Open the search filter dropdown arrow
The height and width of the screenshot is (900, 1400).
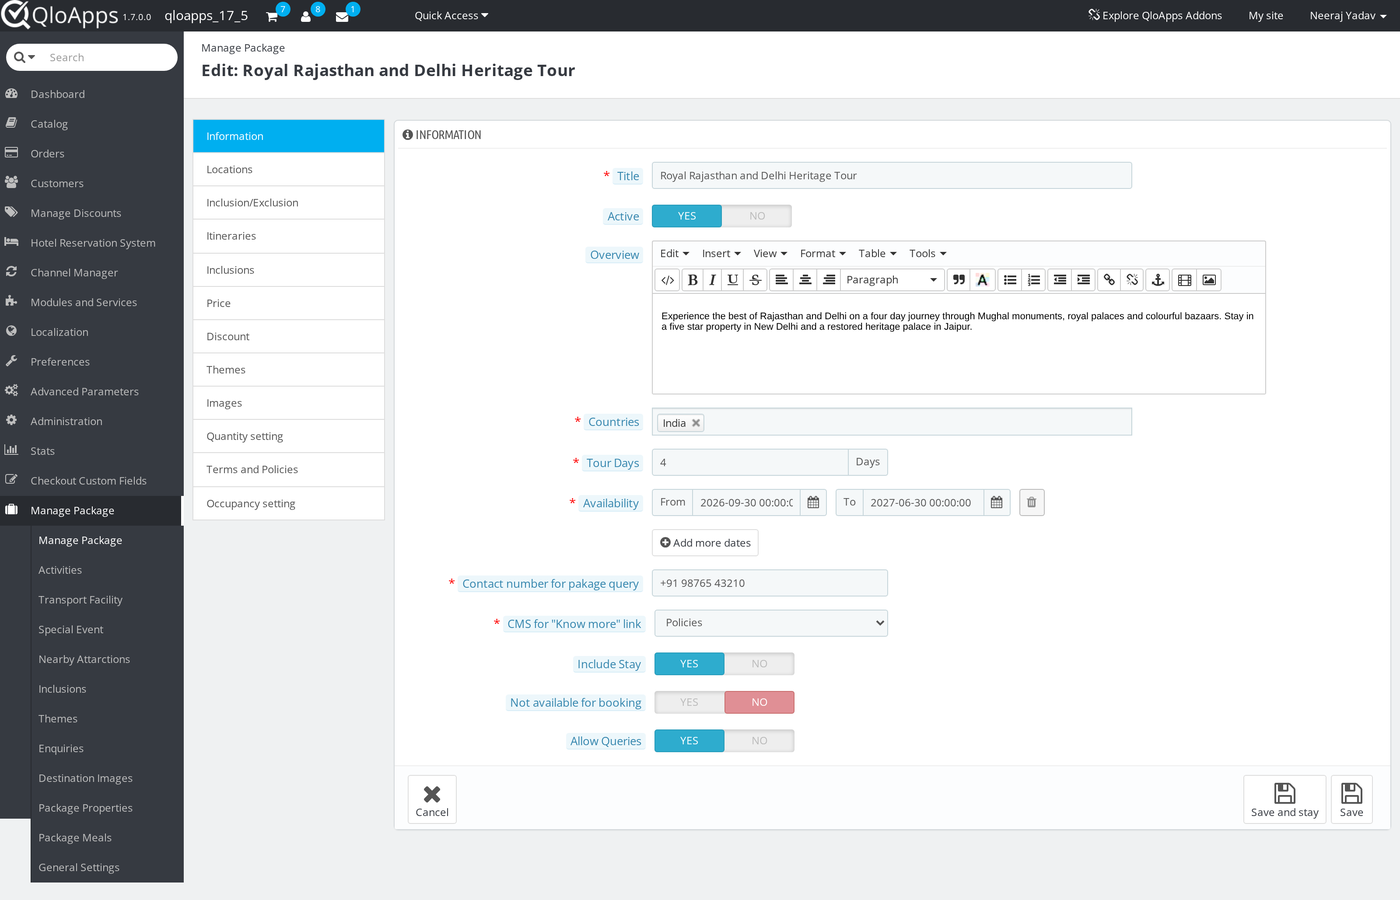click(x=25, y=58)
